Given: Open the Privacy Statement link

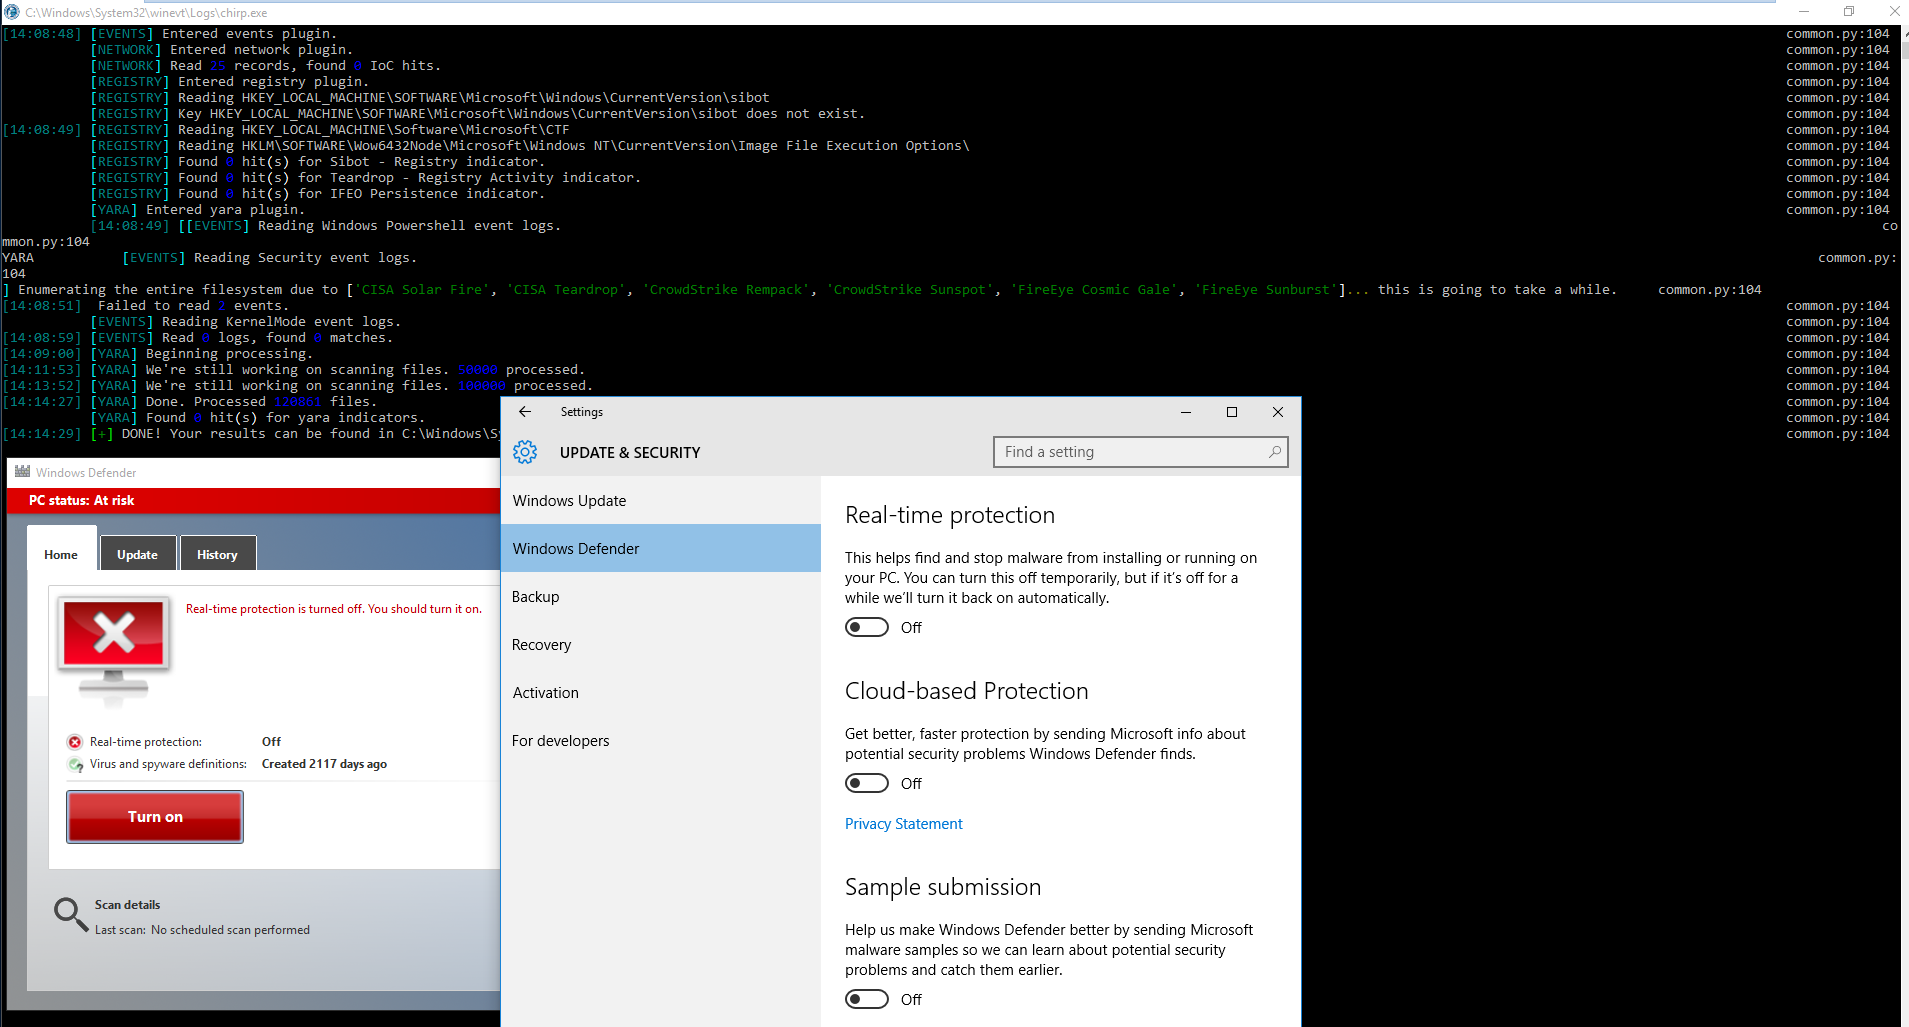Looking at the screenshot, I should pyautogui.click(x=903, y=823).
